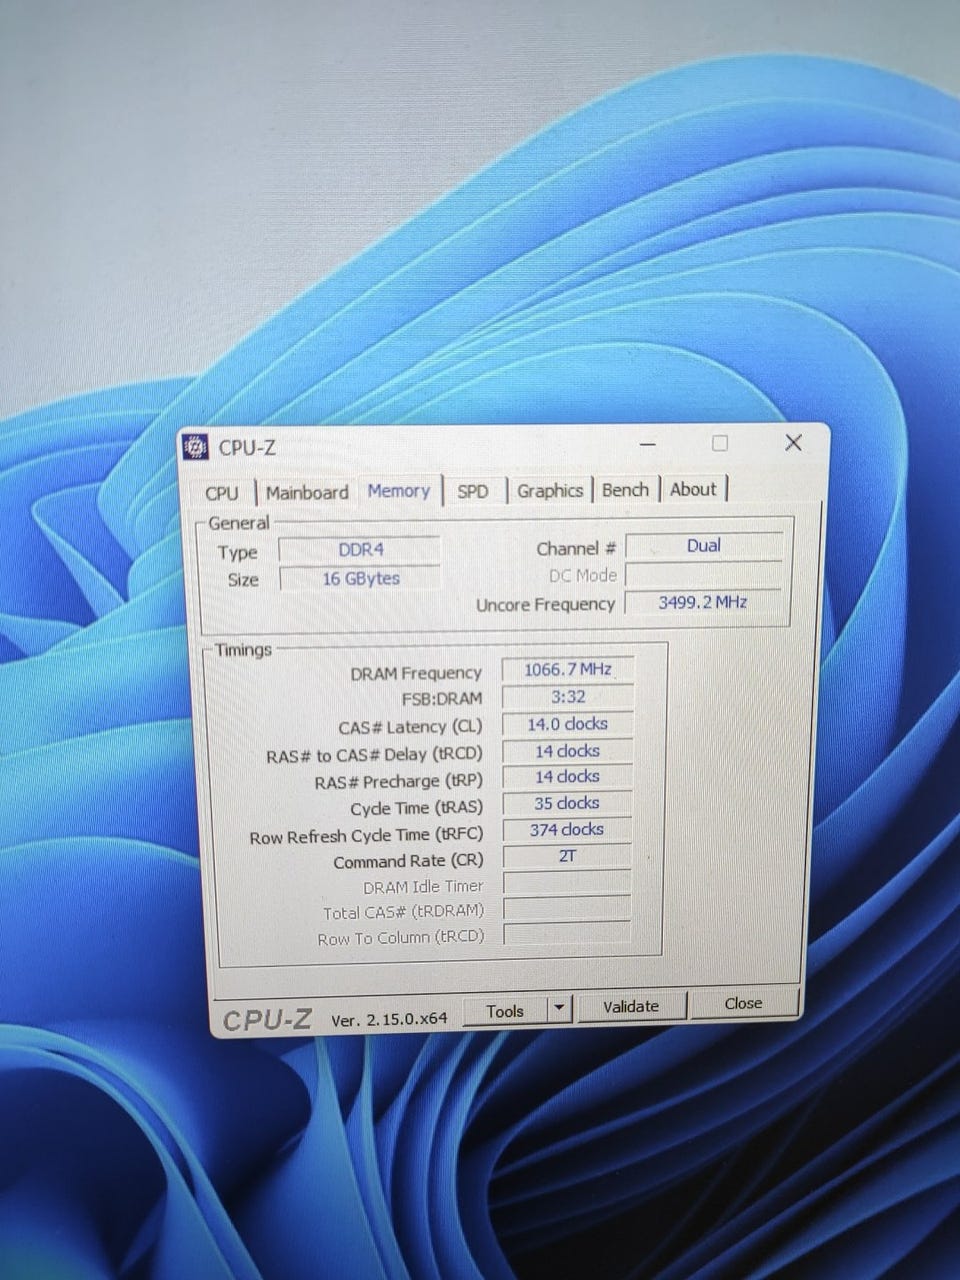
Task: Click the Command Rate (CR) label
Action: 408,861
